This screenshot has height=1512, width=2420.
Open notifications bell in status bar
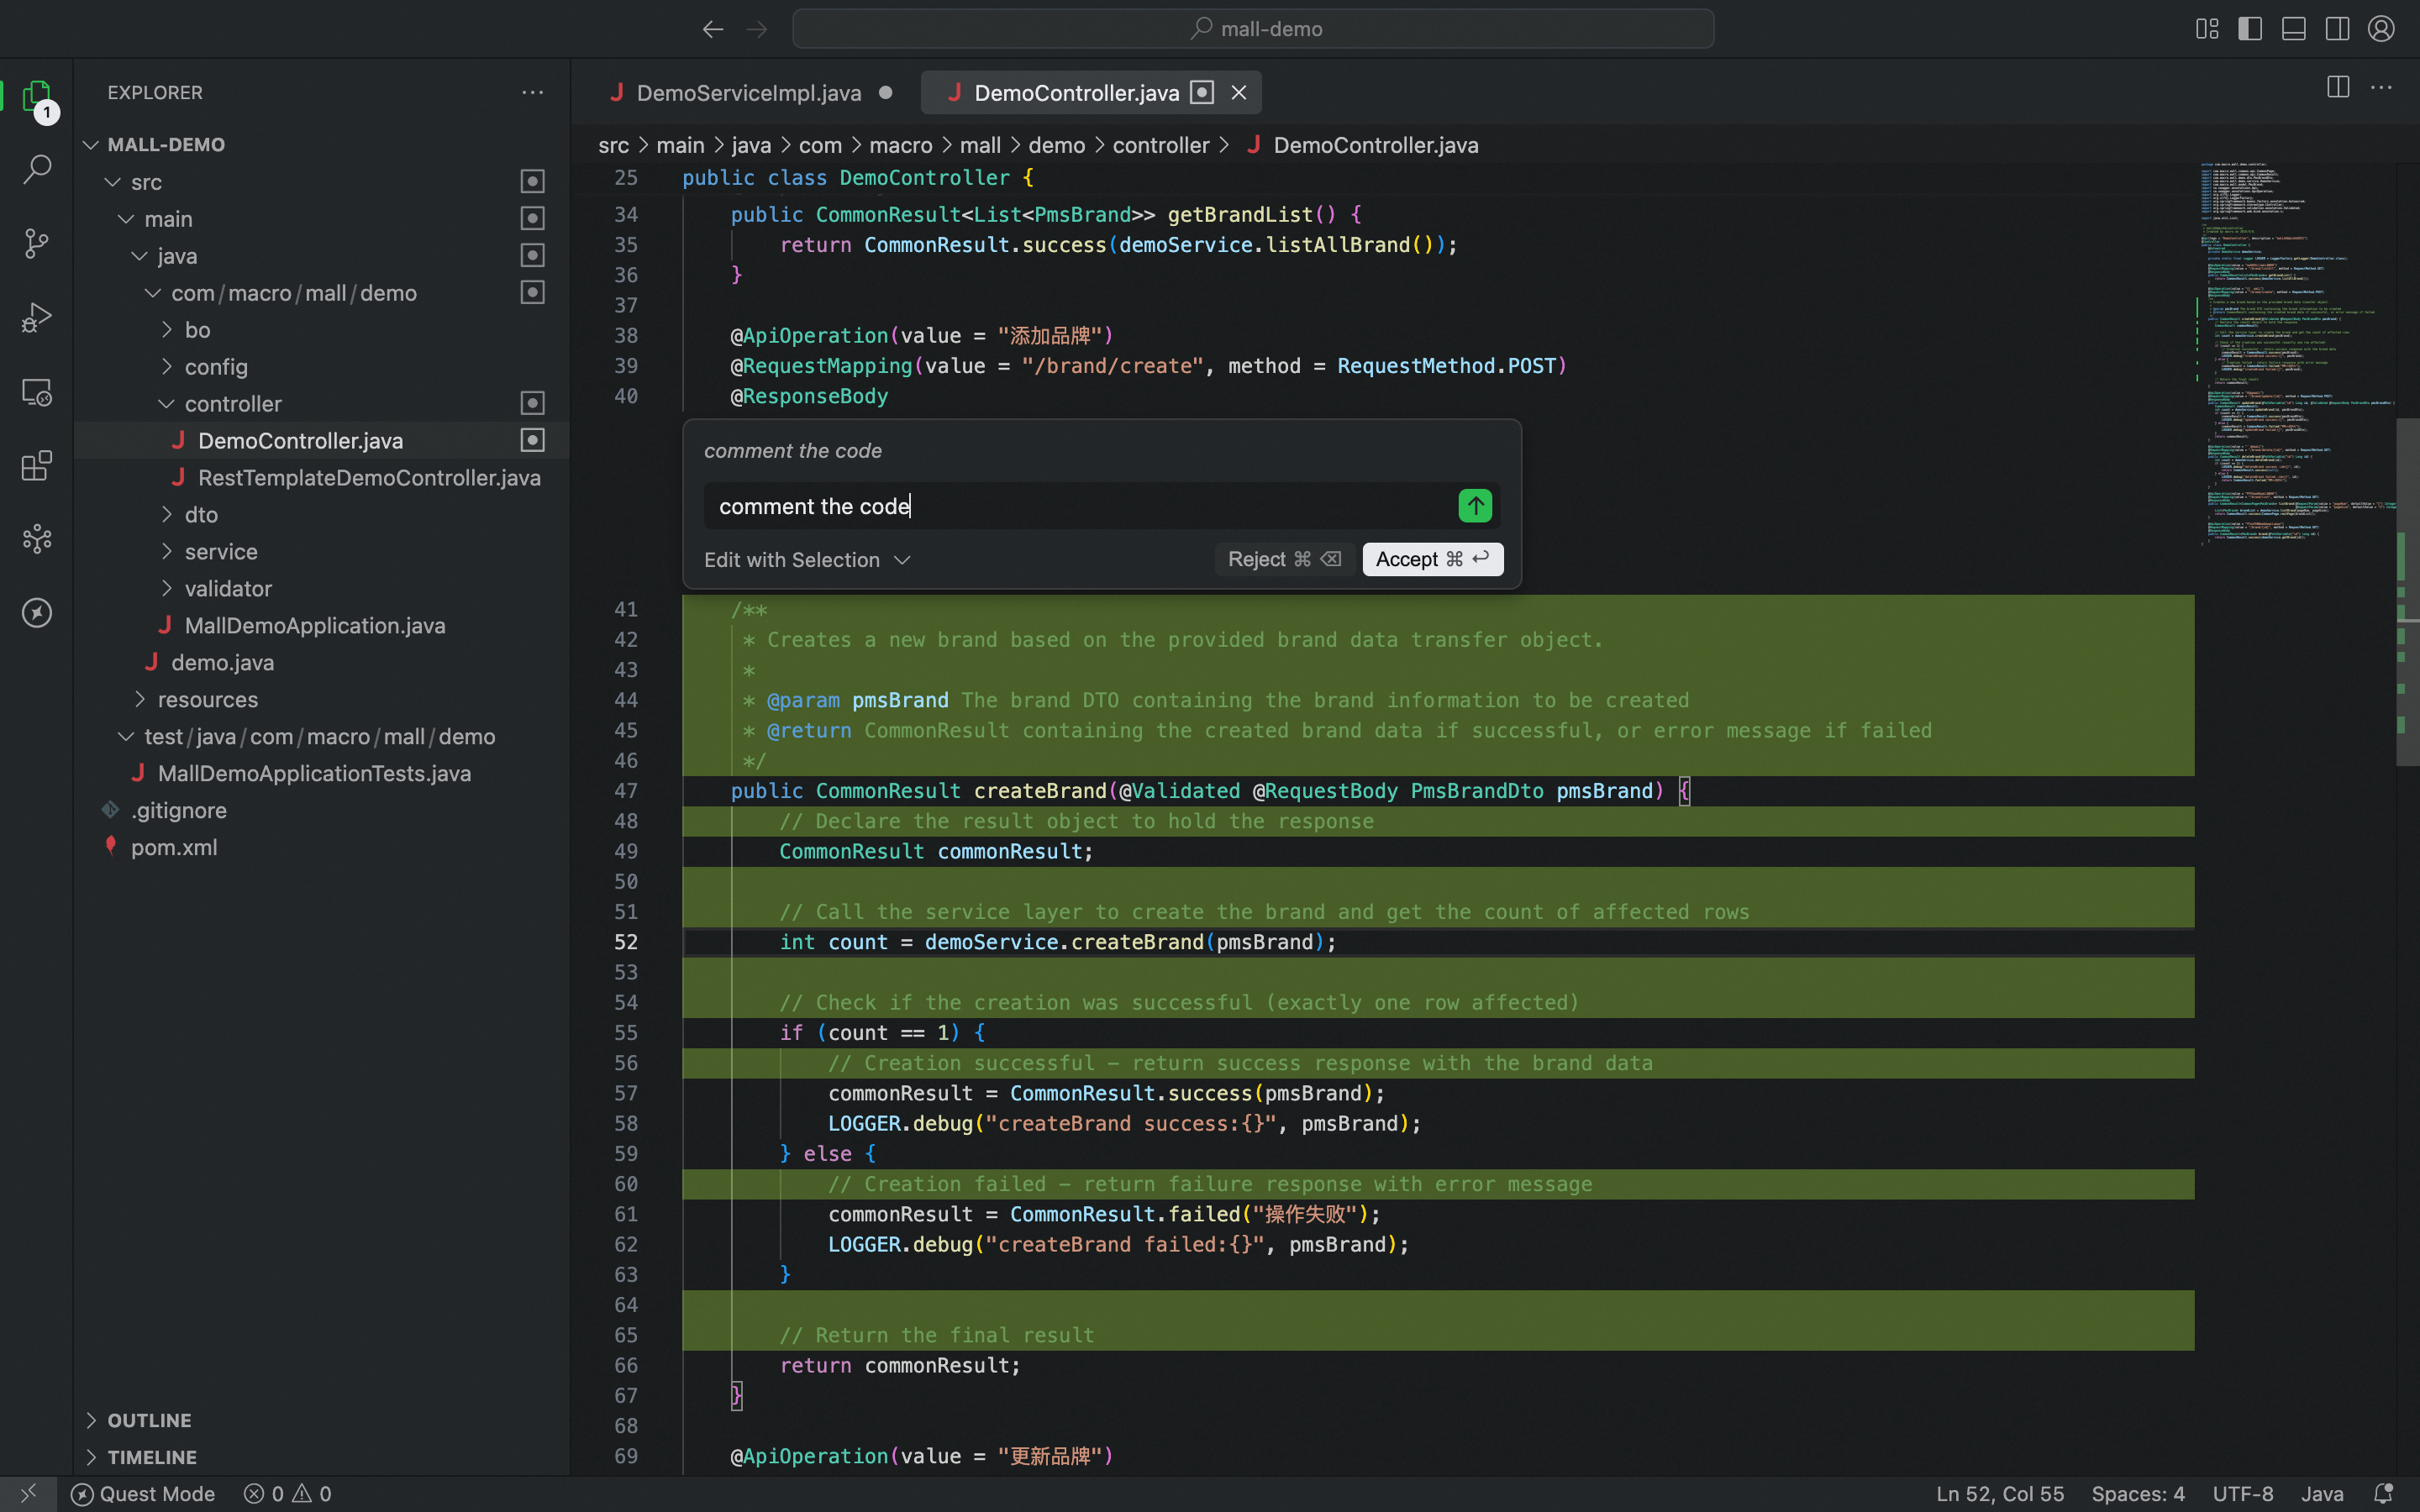[2383, 1493]
